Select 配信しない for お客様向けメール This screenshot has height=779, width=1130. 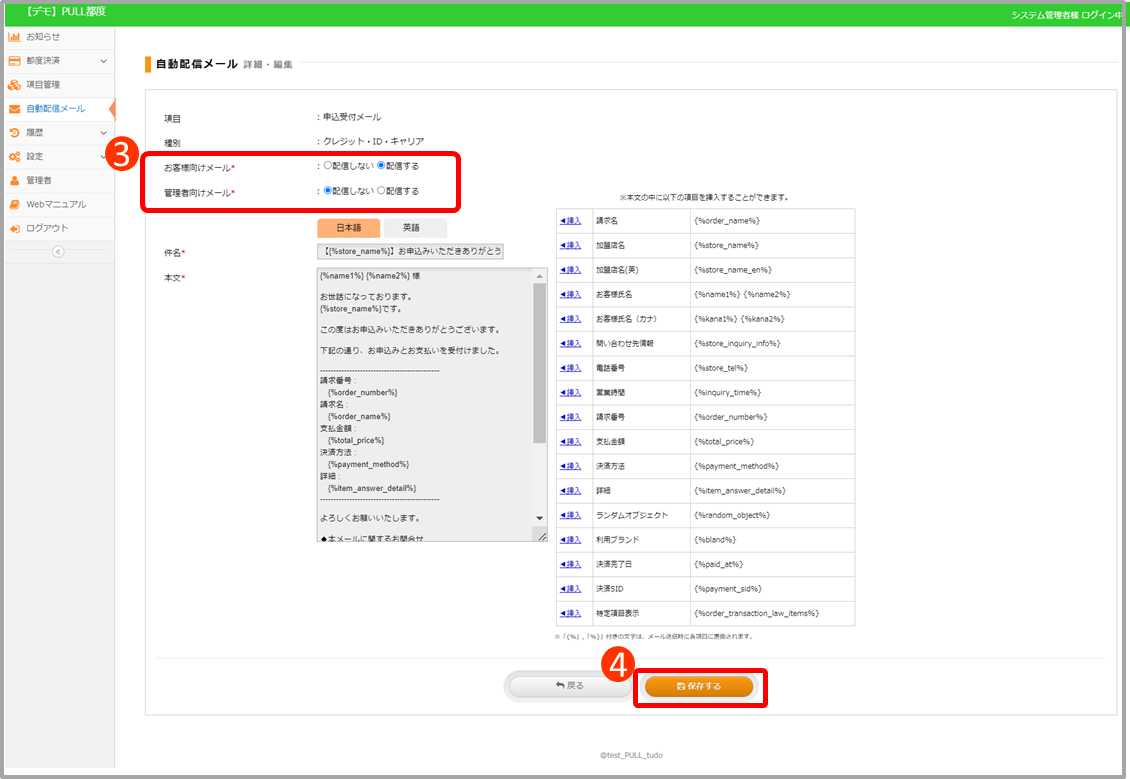(328, 166)
